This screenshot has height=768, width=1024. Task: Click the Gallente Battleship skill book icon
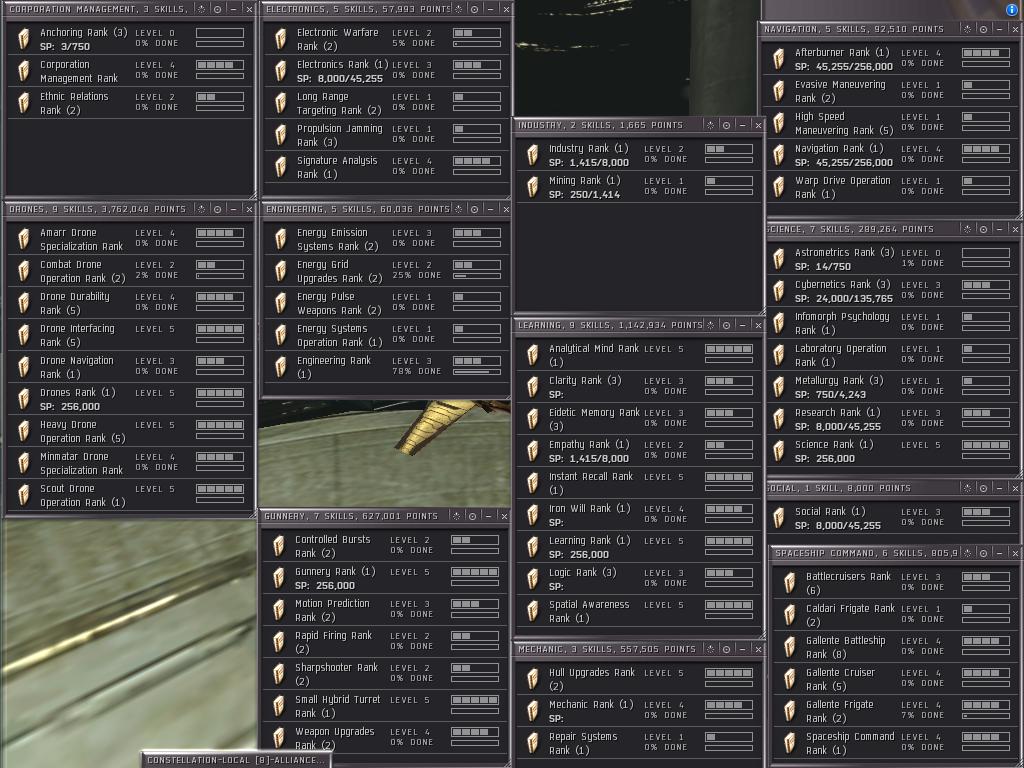790,647
